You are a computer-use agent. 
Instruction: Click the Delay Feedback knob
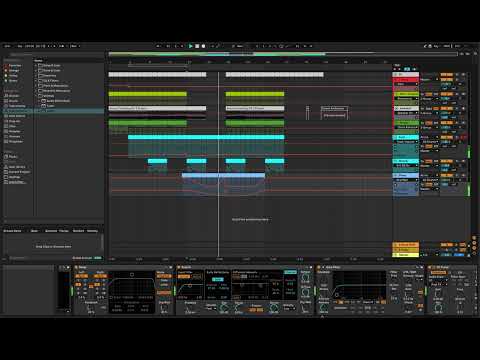click(91, 309)
